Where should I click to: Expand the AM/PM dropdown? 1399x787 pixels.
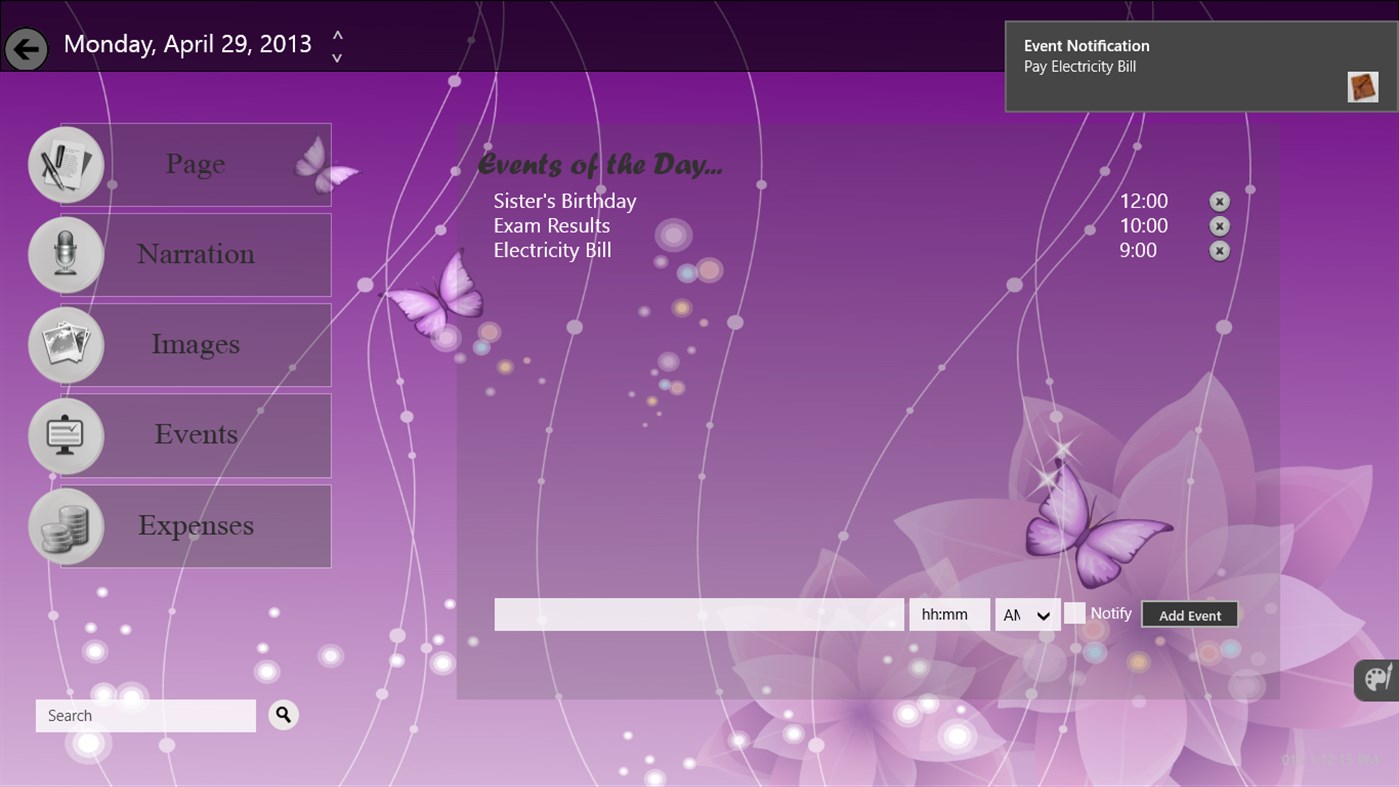[x=1028, y=615]
